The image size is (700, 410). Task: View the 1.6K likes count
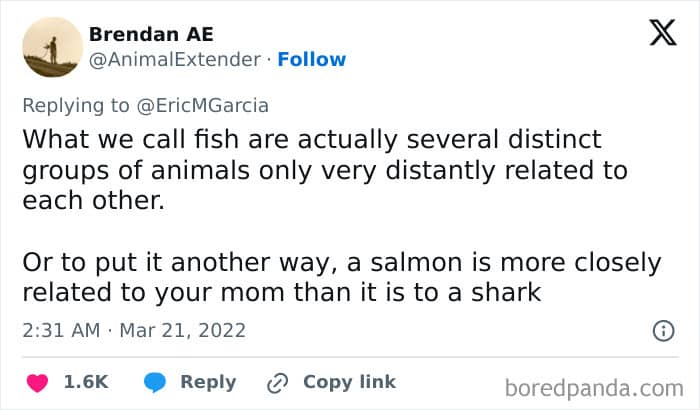pyautogui.click(x=86, y=382)
